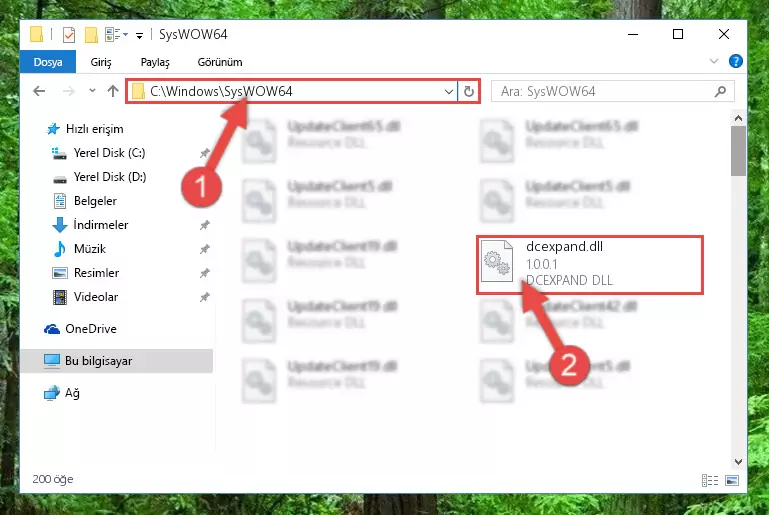Viewport: 769px width, 515px height.
Task: Click the dcexpand.dll file name
Action: point(564,247)
